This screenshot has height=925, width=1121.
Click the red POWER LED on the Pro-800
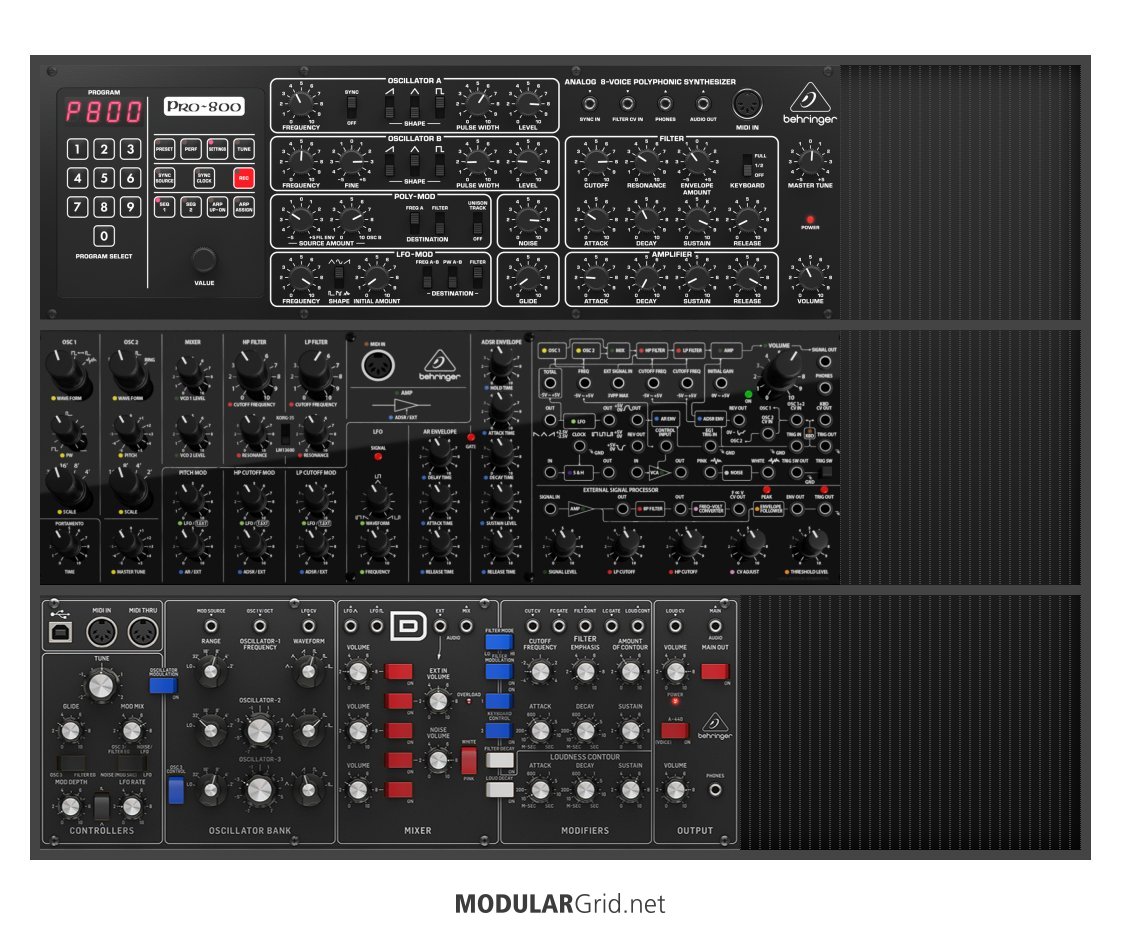(x=810, y=219)
